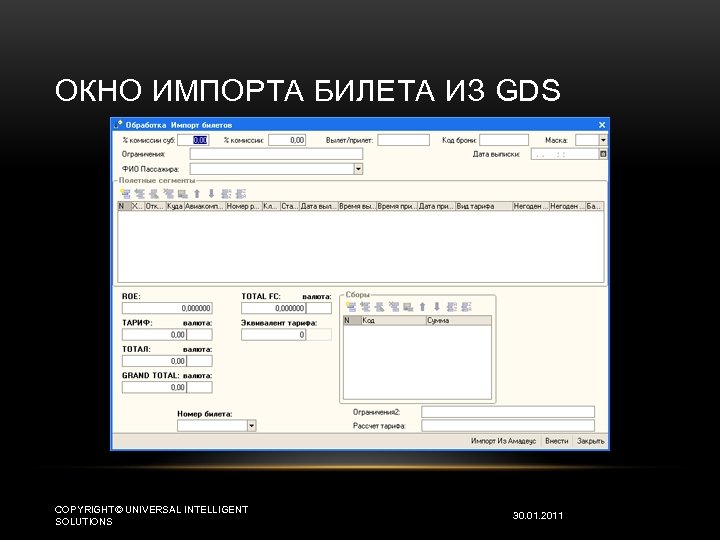Move Сборы row up with arrow icon
720x540 pixels.
pyautogui.click(x=422, y=307)
